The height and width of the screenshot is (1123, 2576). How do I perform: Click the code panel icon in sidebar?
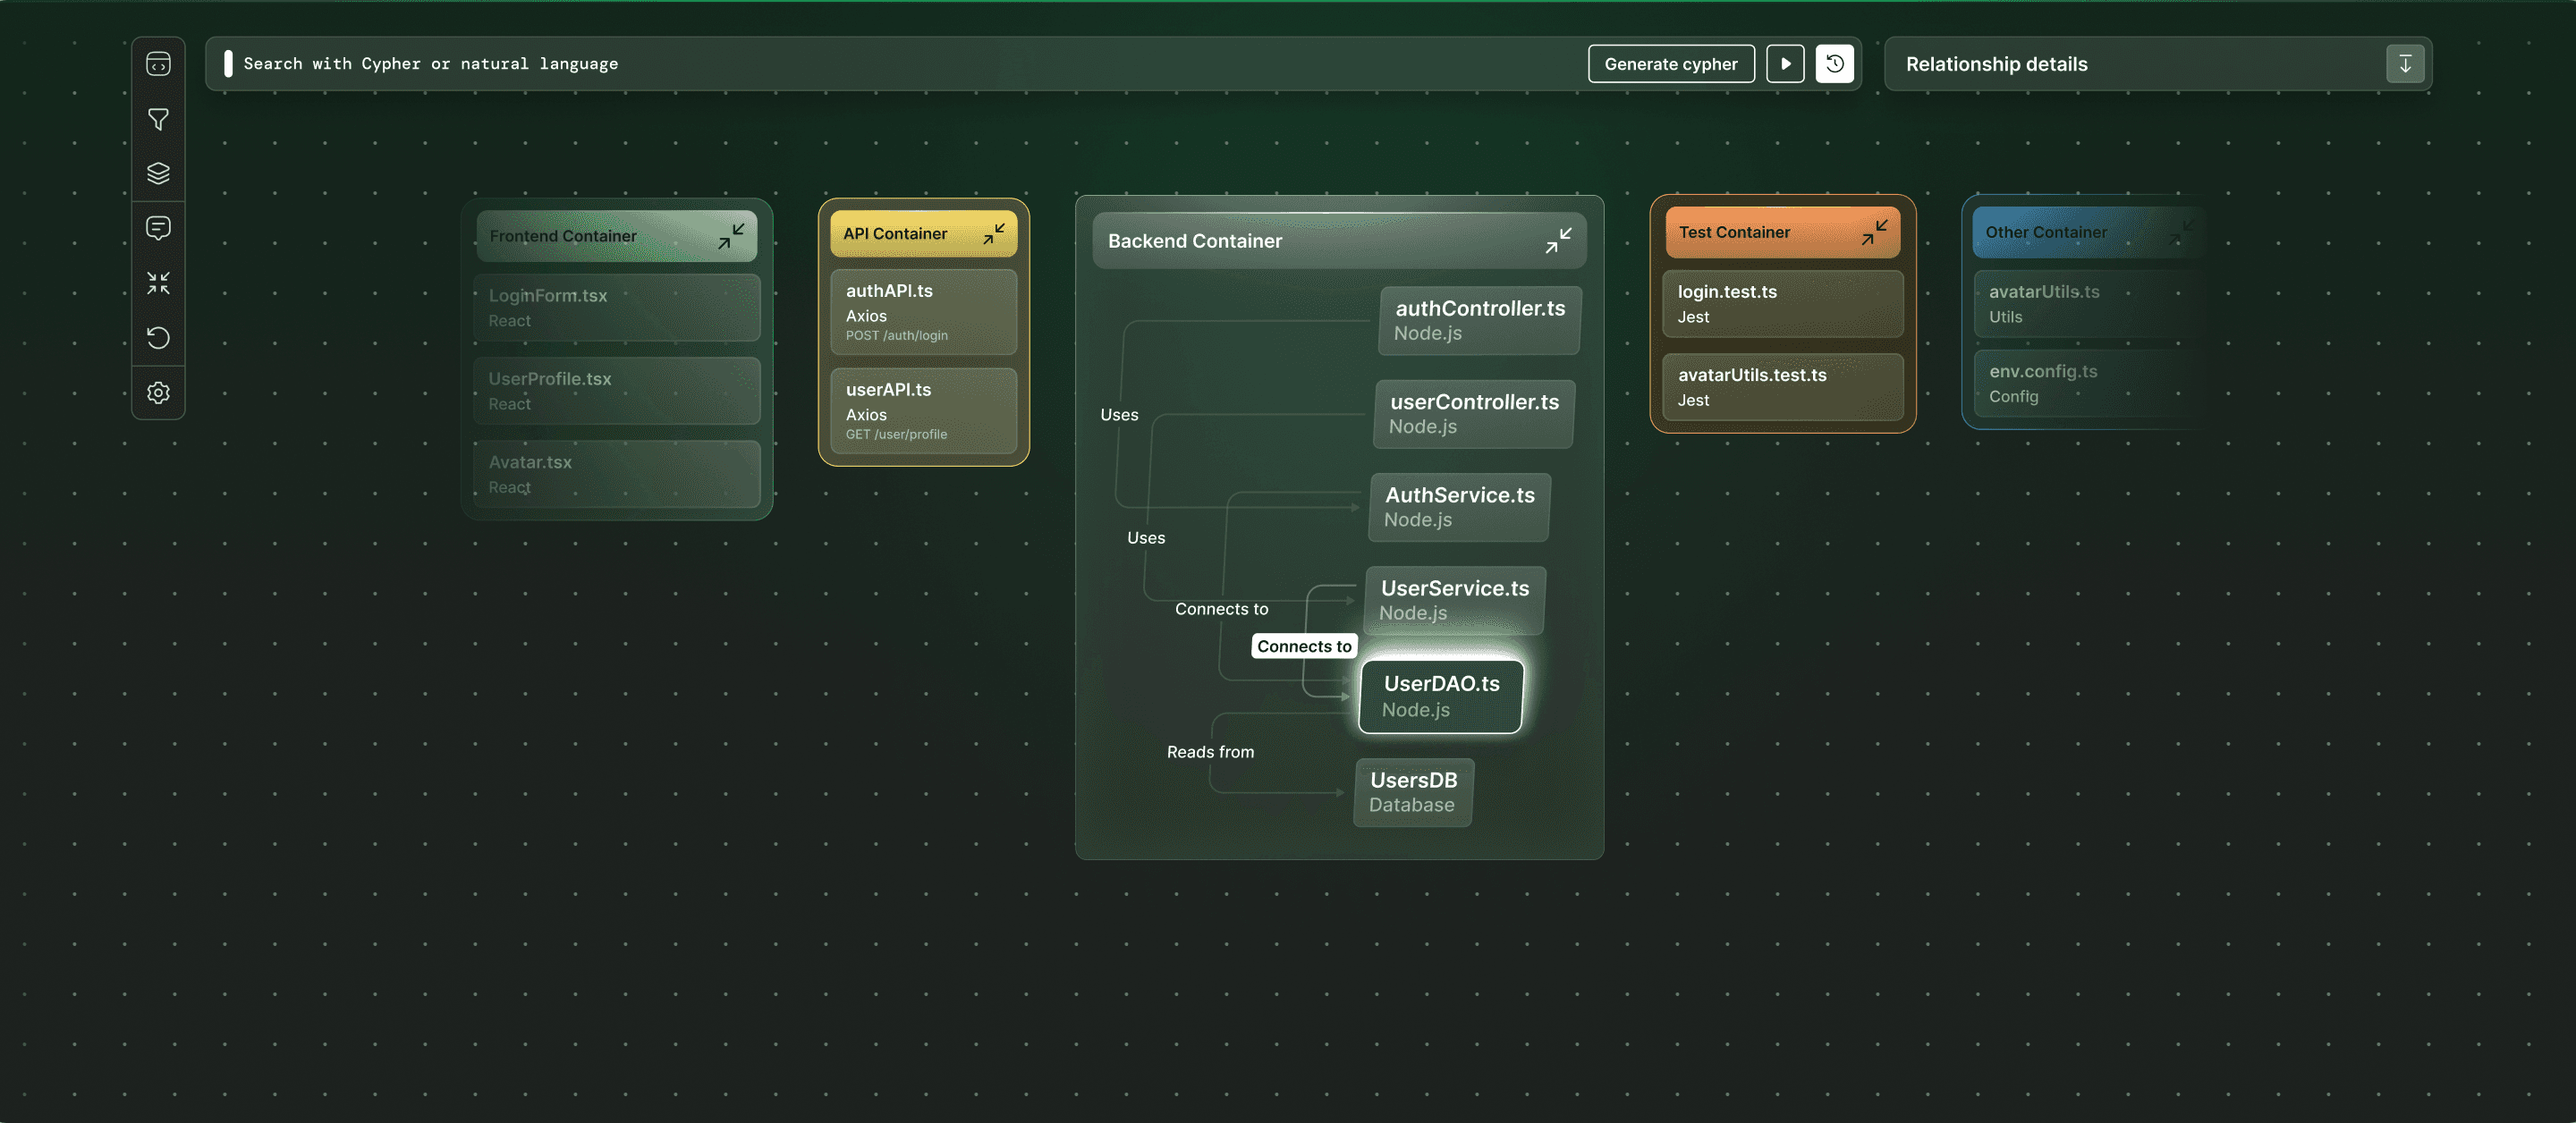point(158,64)
